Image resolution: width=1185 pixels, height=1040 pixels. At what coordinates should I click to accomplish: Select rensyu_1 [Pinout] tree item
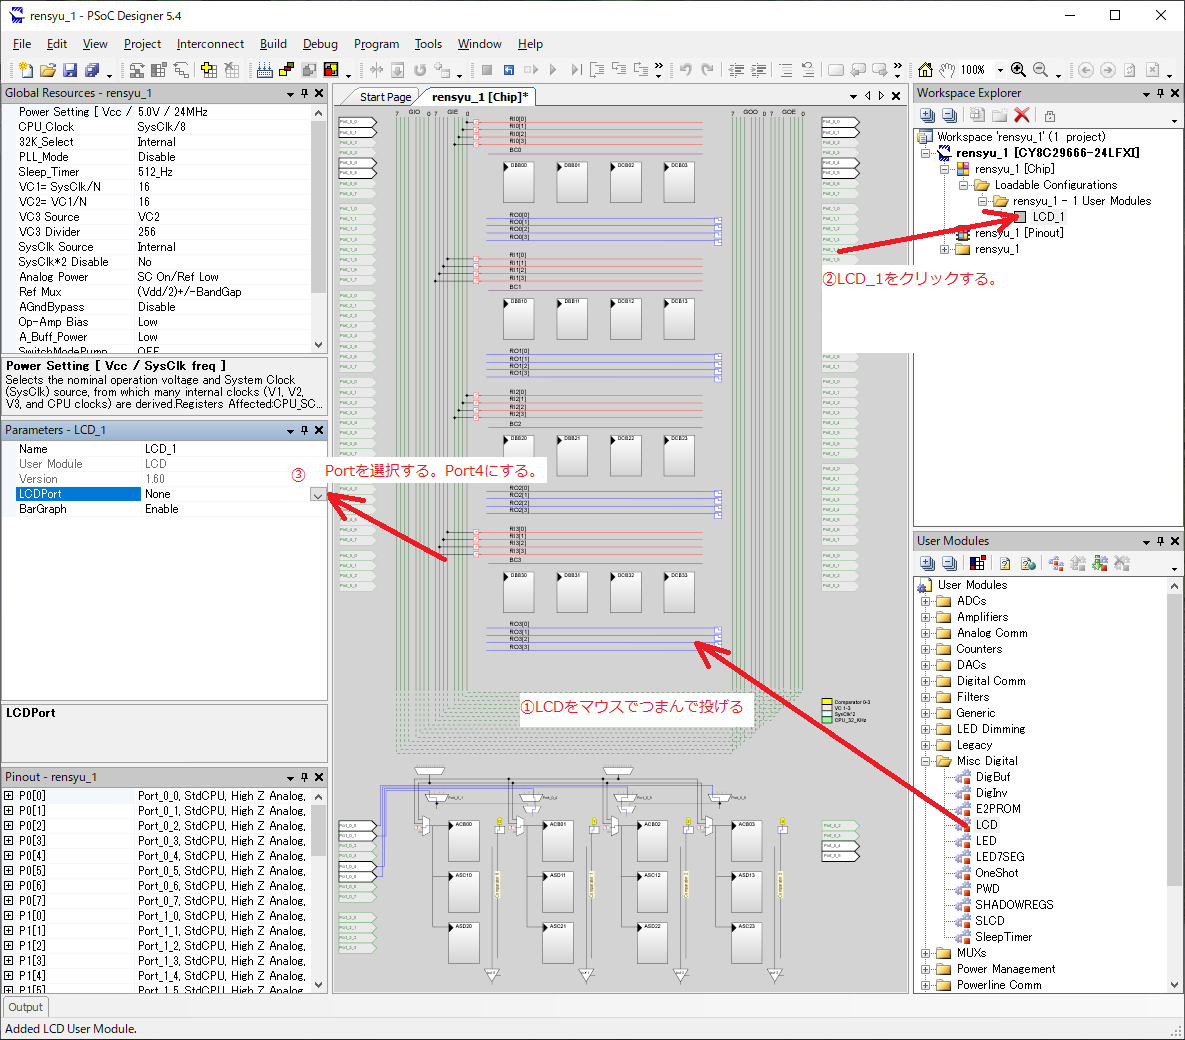[1019, 233]
